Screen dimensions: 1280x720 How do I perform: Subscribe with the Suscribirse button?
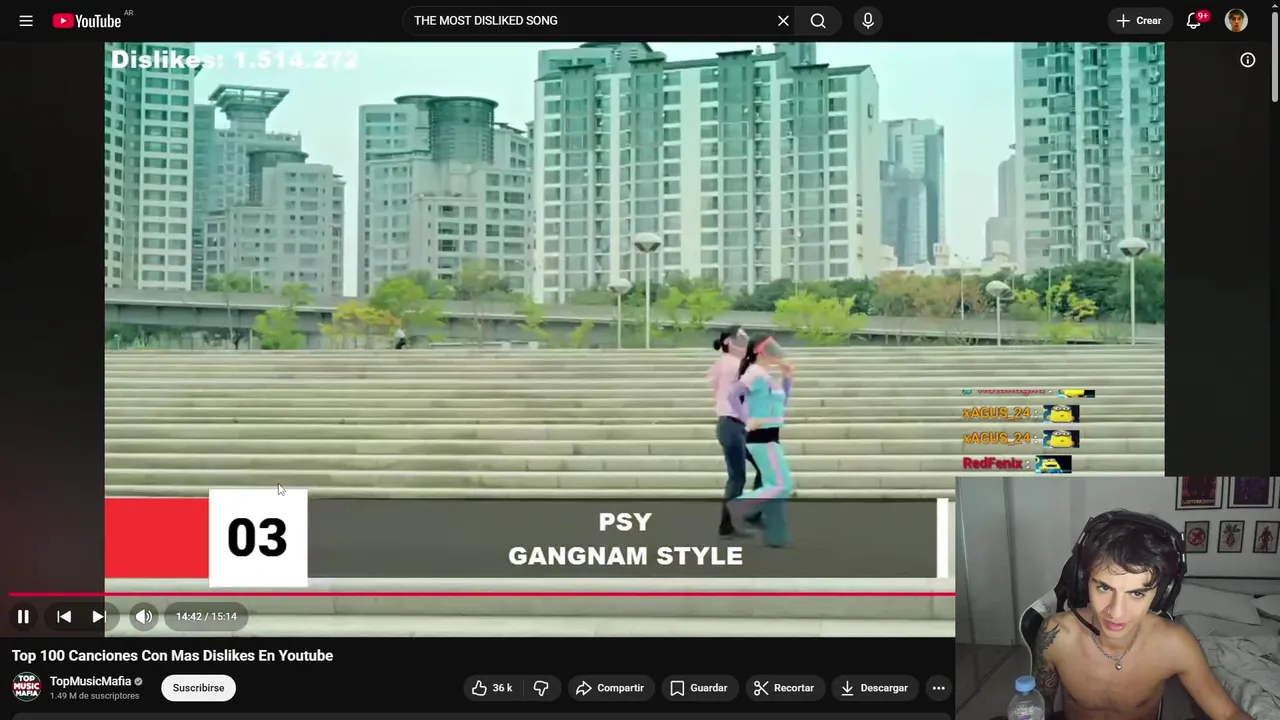tap(198, 688)
